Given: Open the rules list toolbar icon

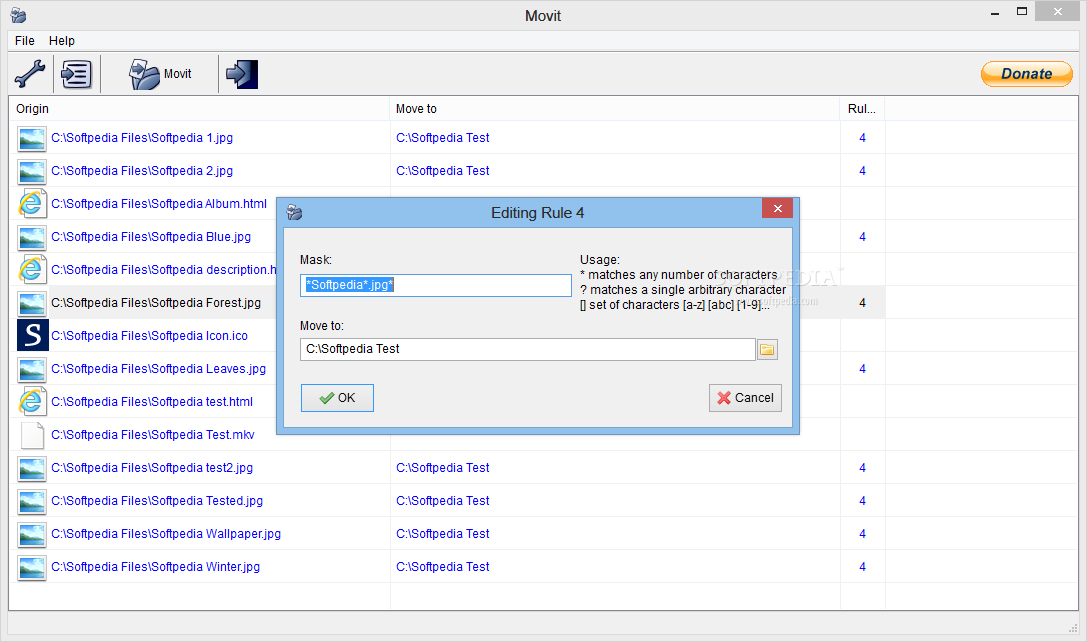Looking at the screenshot, I should click(x=76, y=73).
